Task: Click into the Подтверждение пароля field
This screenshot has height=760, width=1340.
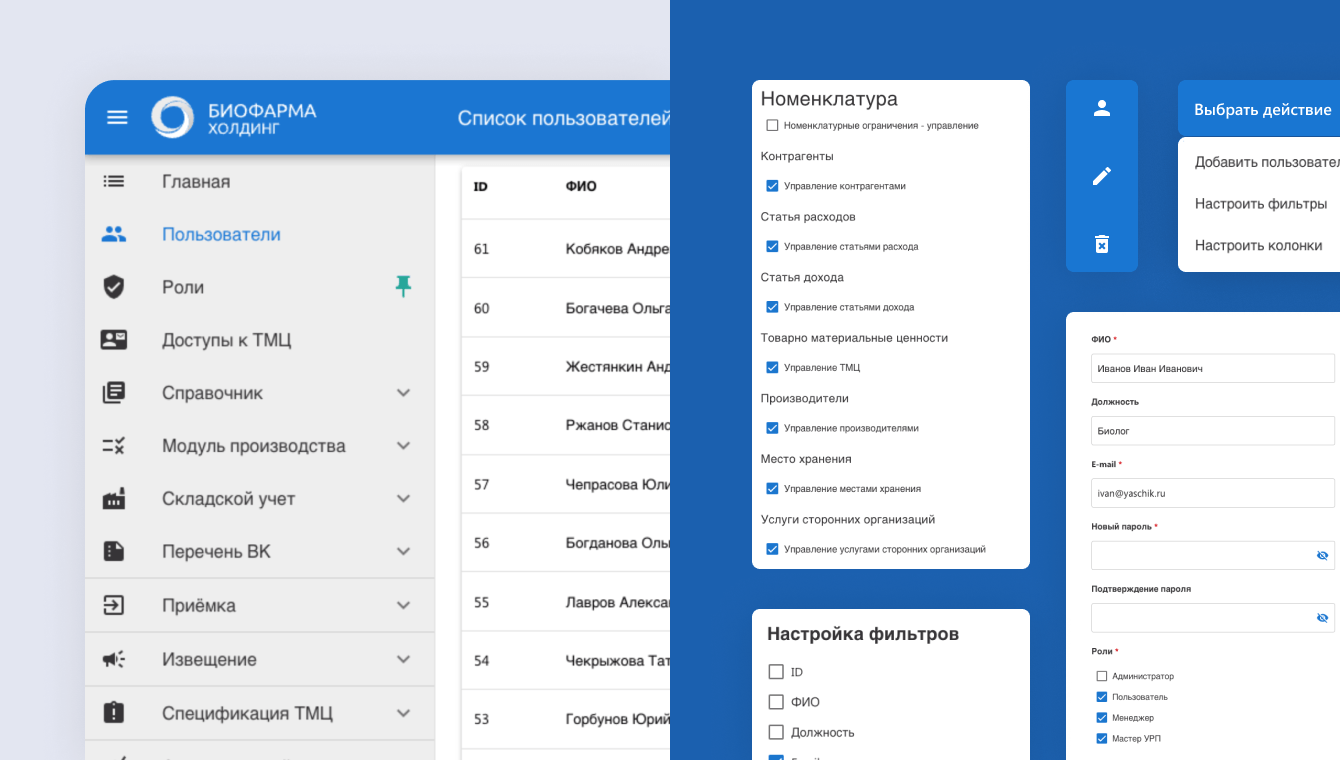Action: tap(1213, 618)
